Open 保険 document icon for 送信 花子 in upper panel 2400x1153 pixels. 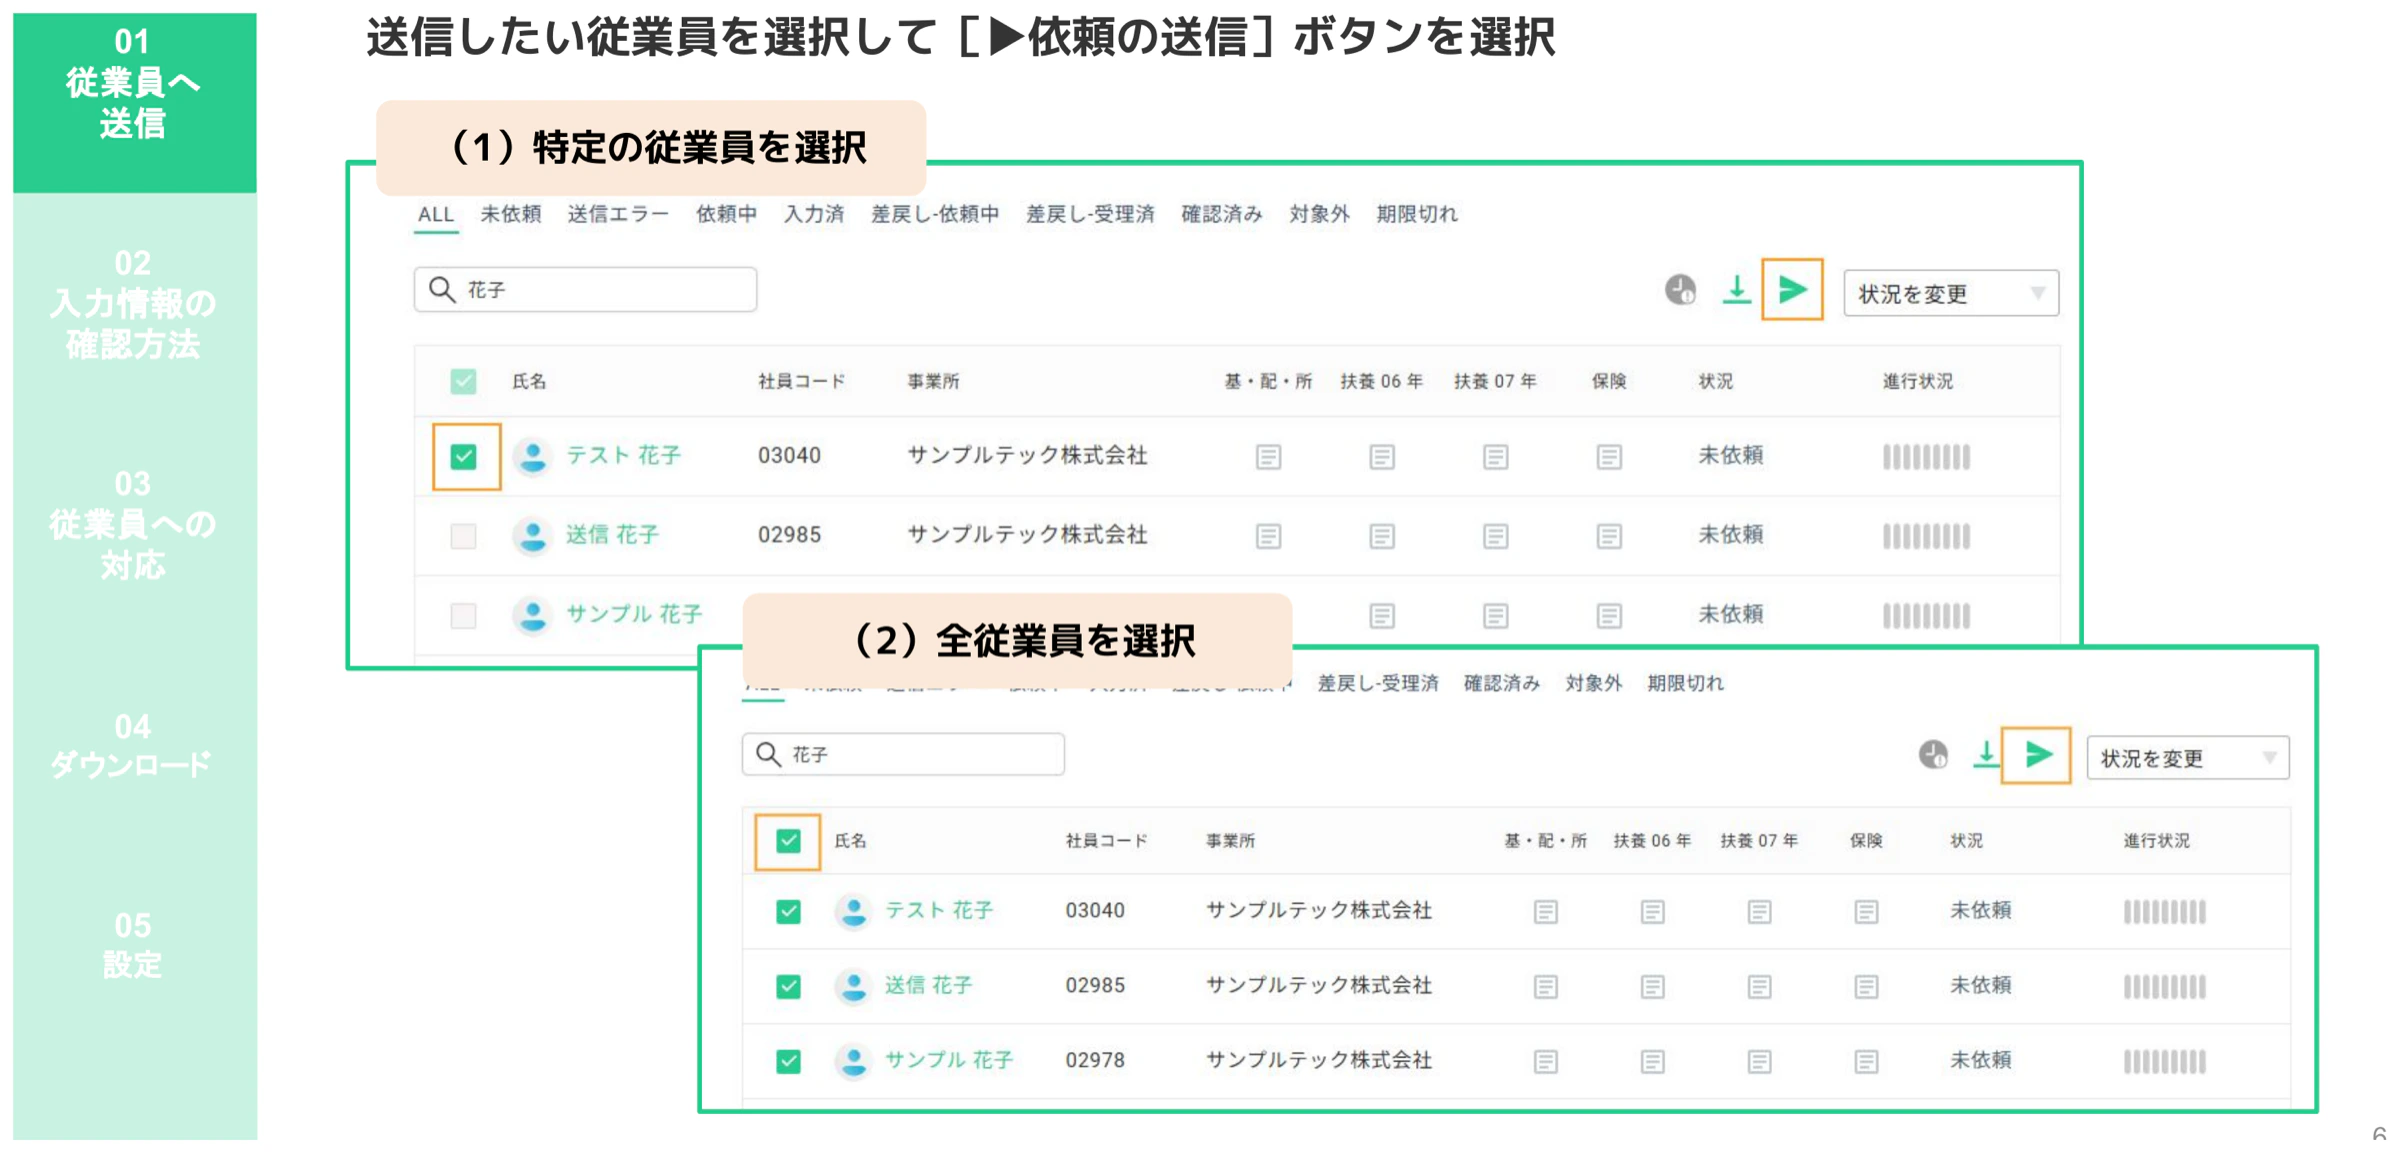pyautogui.click(x=1609, y=536)
